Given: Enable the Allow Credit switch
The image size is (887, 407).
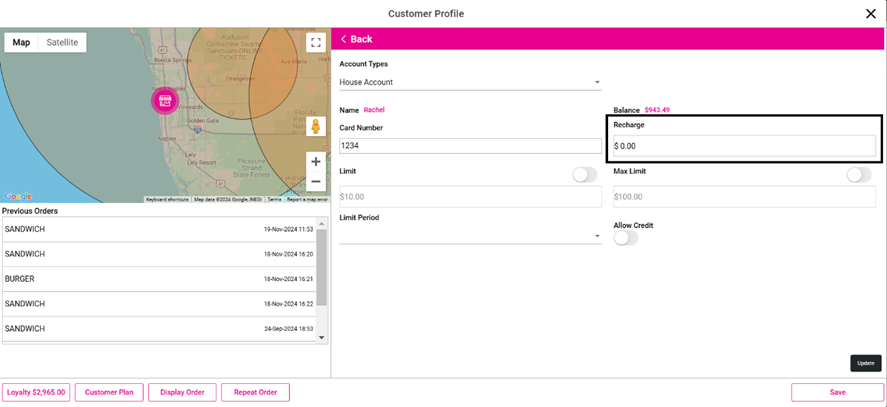Looking at the screenshot, I should 625,238.
